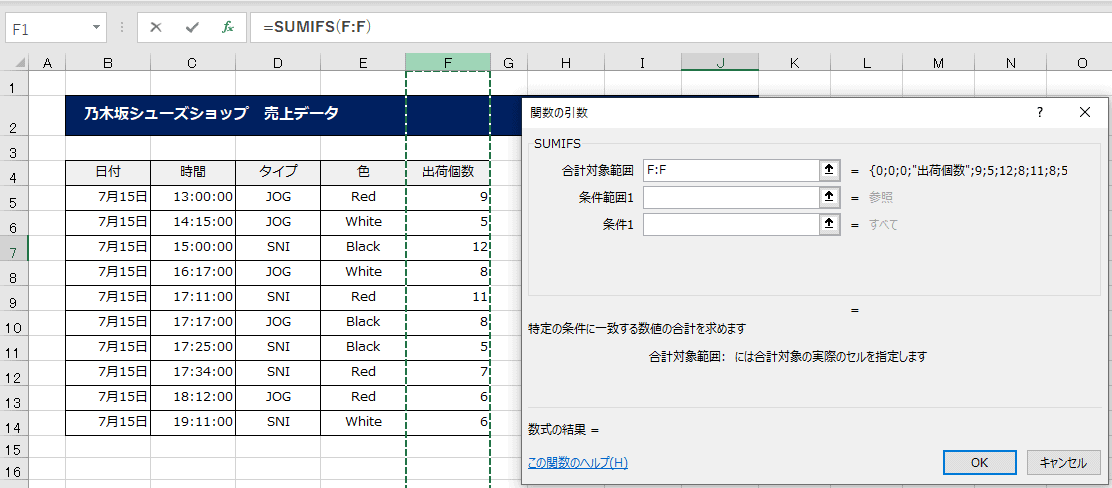The height and width of the screenshot is (488, 1112).
Task: Click the 条件1 range selector icon
Action: point(828,225)
